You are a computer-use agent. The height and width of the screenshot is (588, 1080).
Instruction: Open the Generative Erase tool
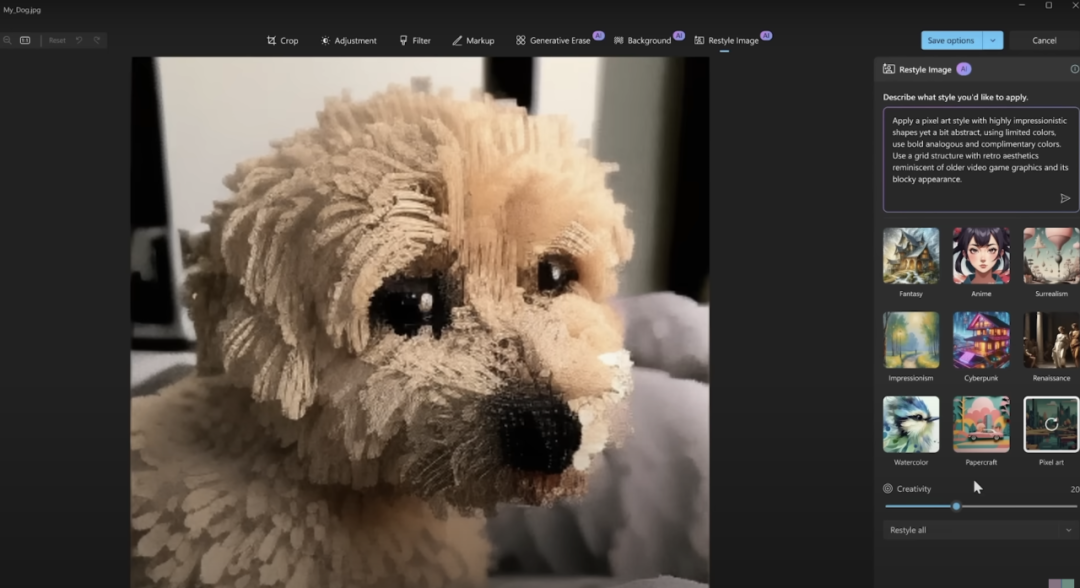tap(553, 41)
